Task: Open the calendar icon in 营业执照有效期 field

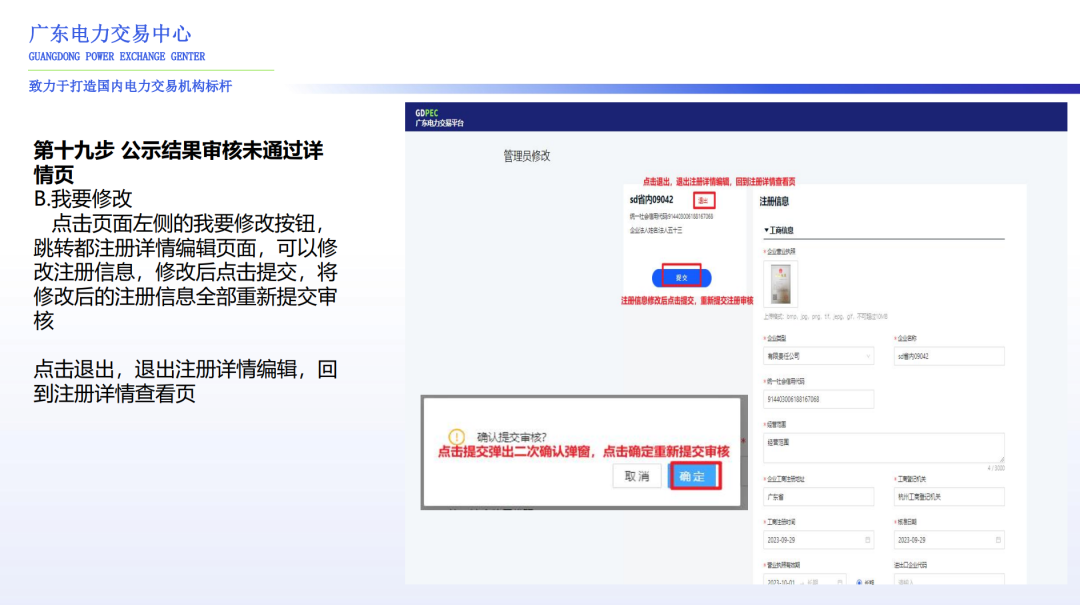Action: click(840, 581)
